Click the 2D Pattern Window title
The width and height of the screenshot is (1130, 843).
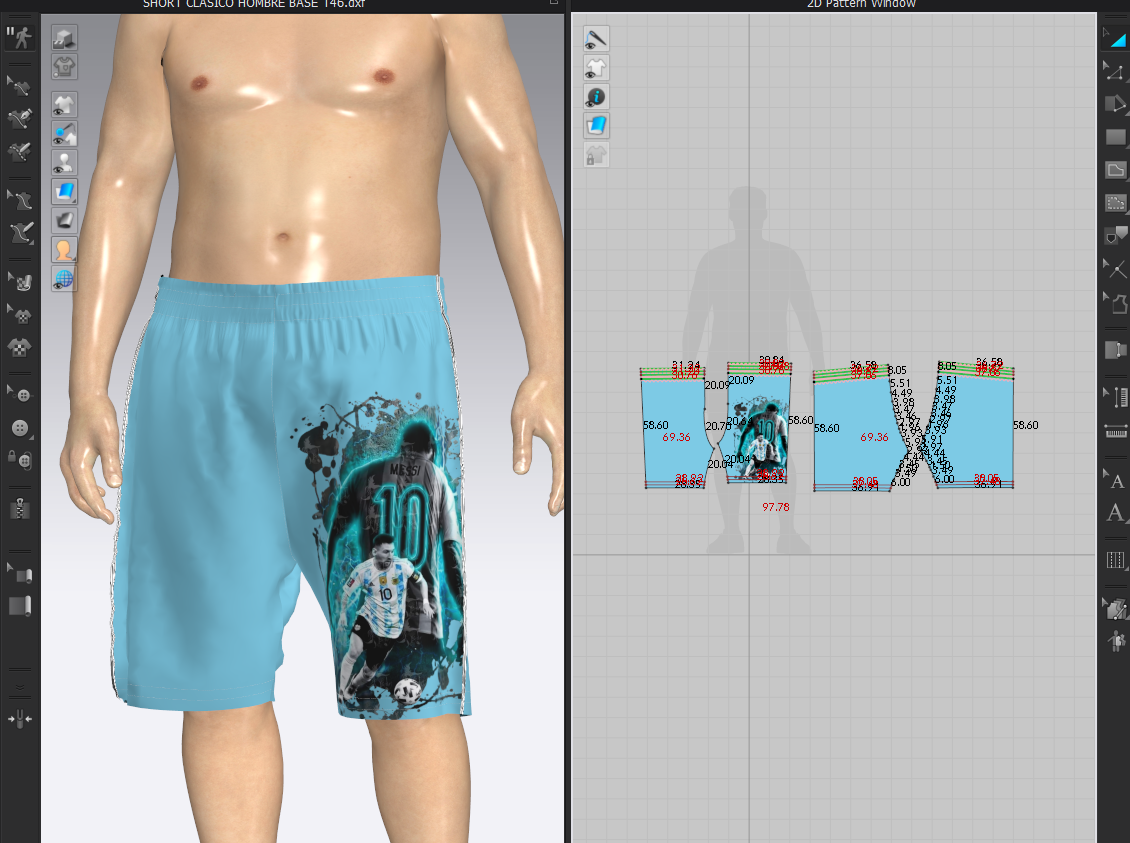(x=846, y=4)
